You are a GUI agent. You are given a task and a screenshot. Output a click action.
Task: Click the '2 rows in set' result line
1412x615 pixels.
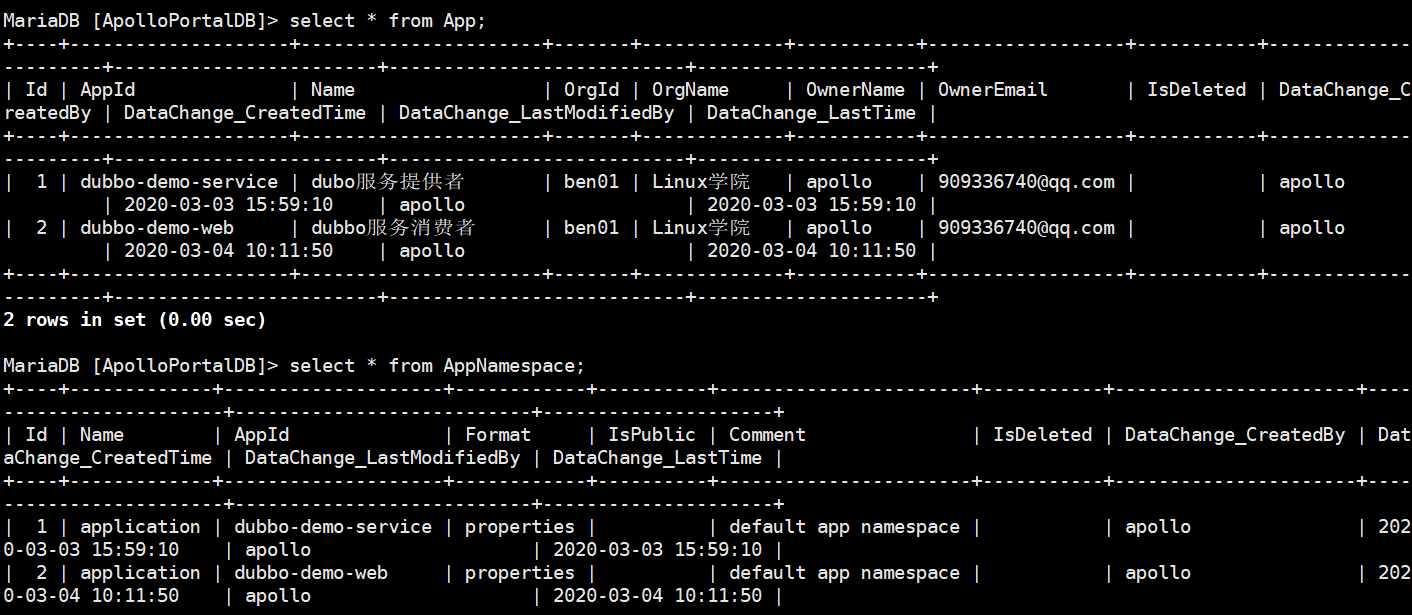point(134,319)
